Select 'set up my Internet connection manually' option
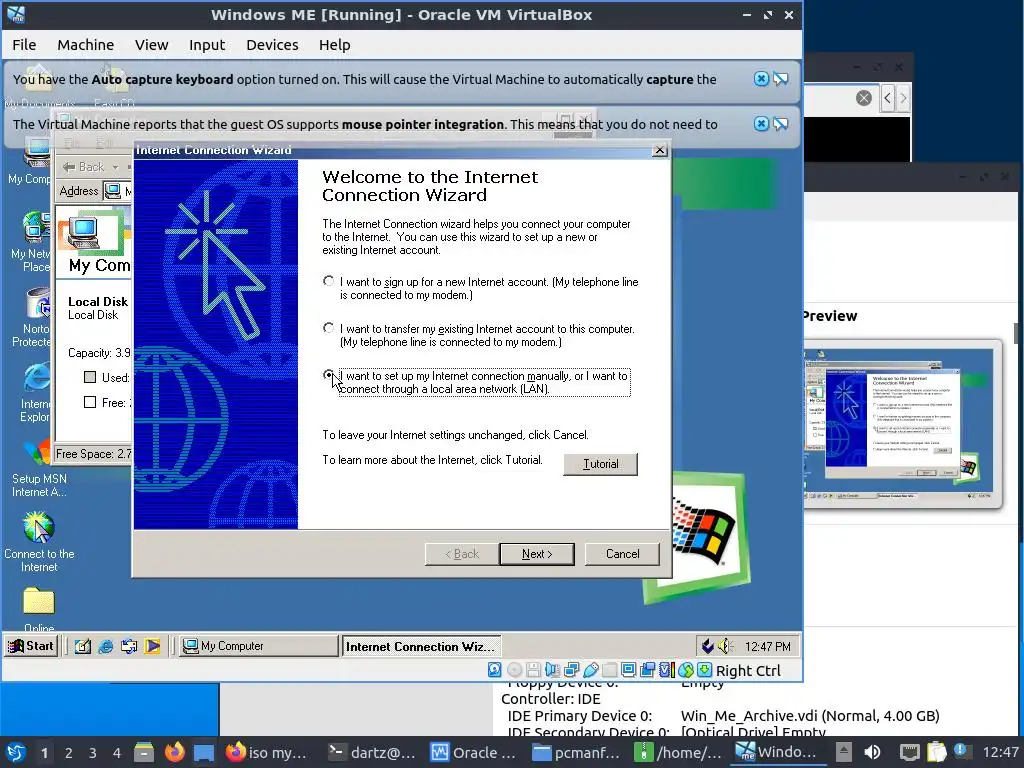Viewport: 1024px width, 768px height. click(328, 376)
